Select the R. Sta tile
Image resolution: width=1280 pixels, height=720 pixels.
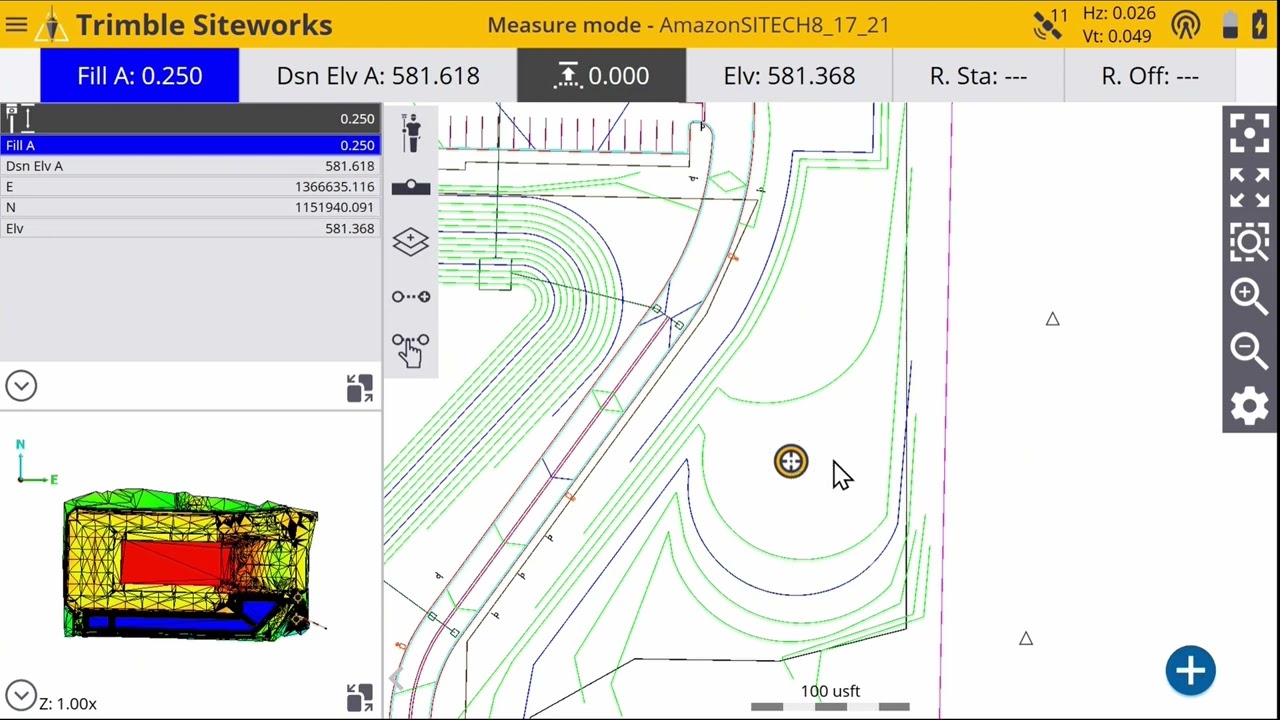(x=978, y=76)
